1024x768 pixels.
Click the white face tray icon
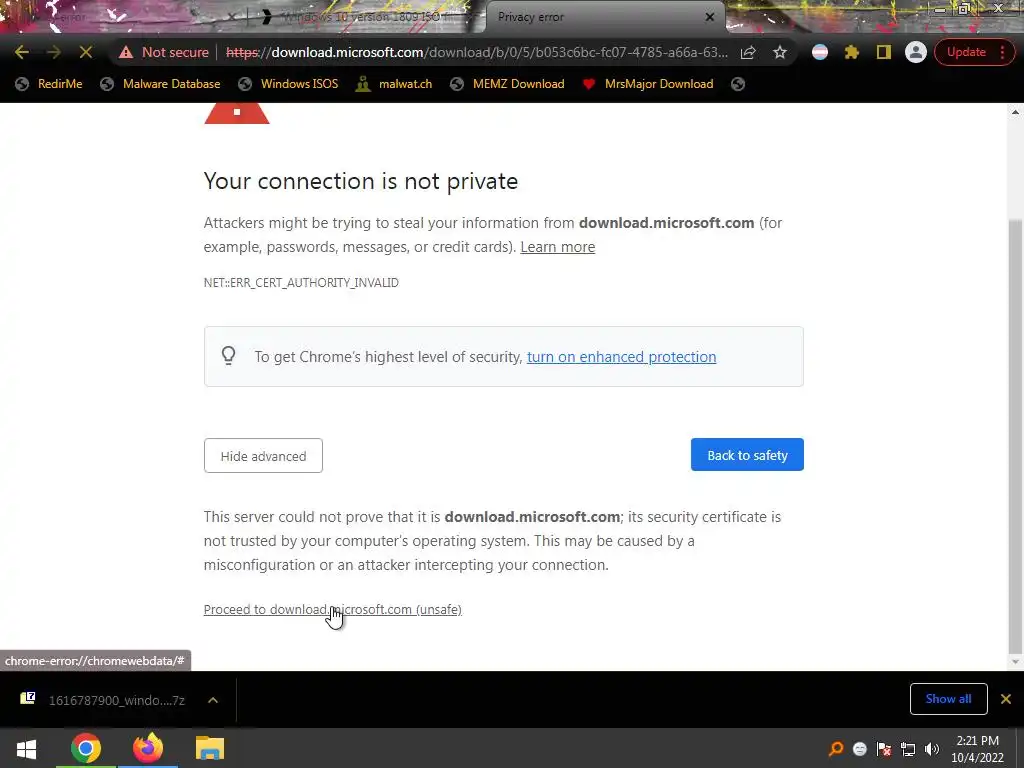click(x=860, y=749)
